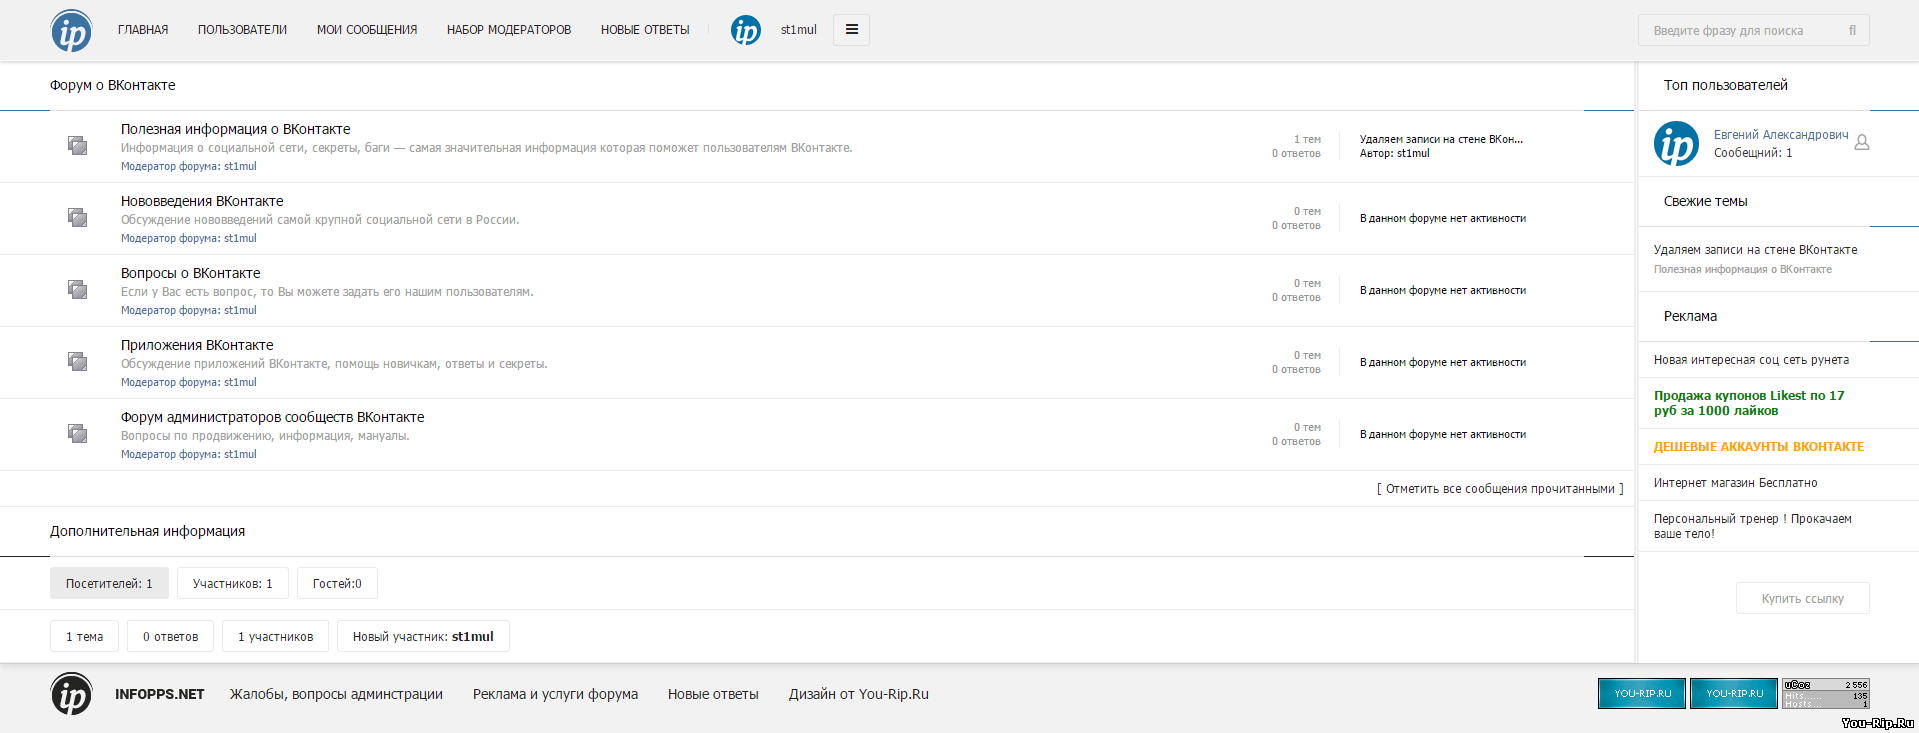The image size is (1919, 733).
Task: Click folder icon for Нововведения ВКонтакте
Action: [x=77, y=217]
